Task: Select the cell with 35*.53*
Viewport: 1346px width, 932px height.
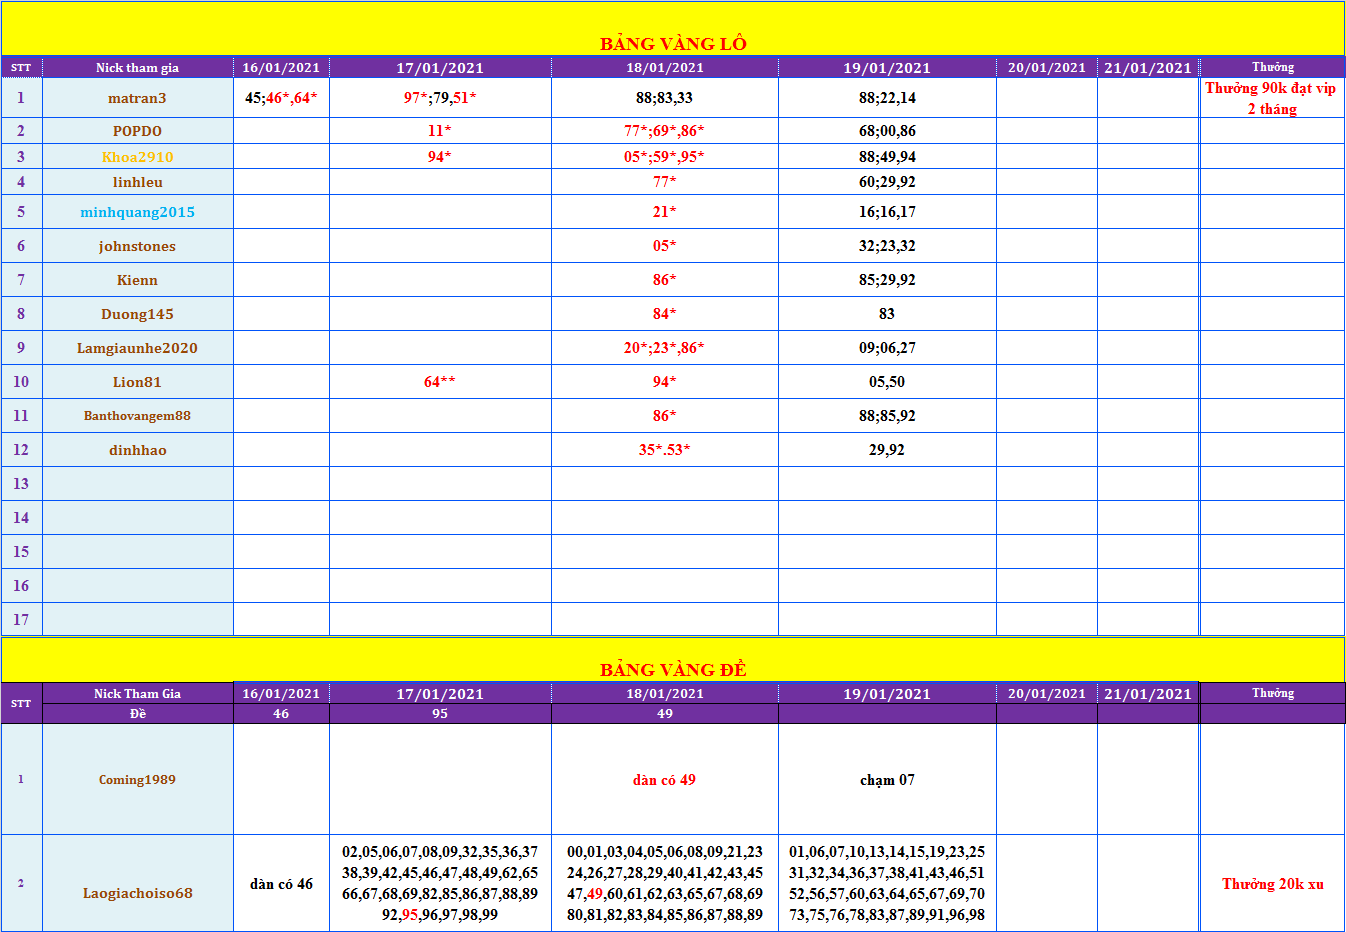Action: tap(664, 450)
